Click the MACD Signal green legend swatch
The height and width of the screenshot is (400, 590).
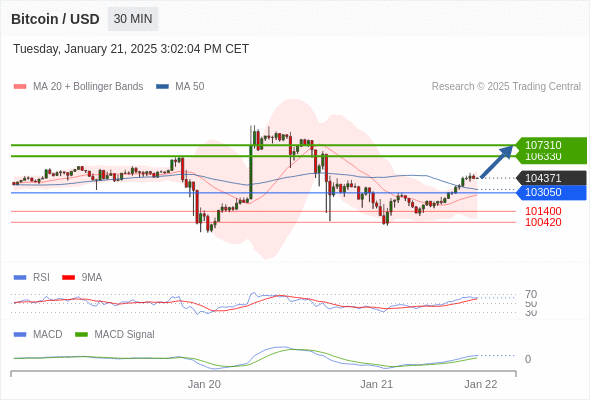coord(81,335)
